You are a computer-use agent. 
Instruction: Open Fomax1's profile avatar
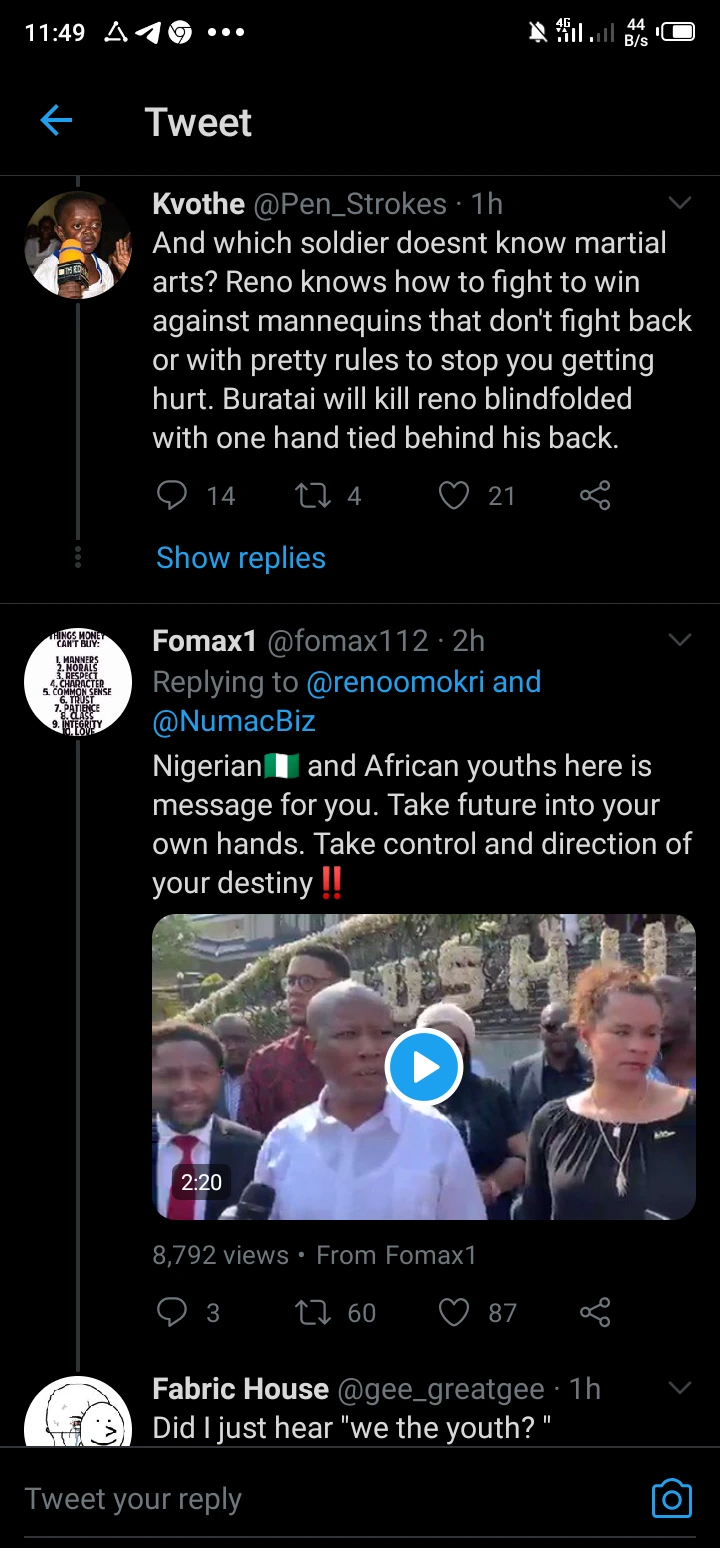tap(78, 682)
